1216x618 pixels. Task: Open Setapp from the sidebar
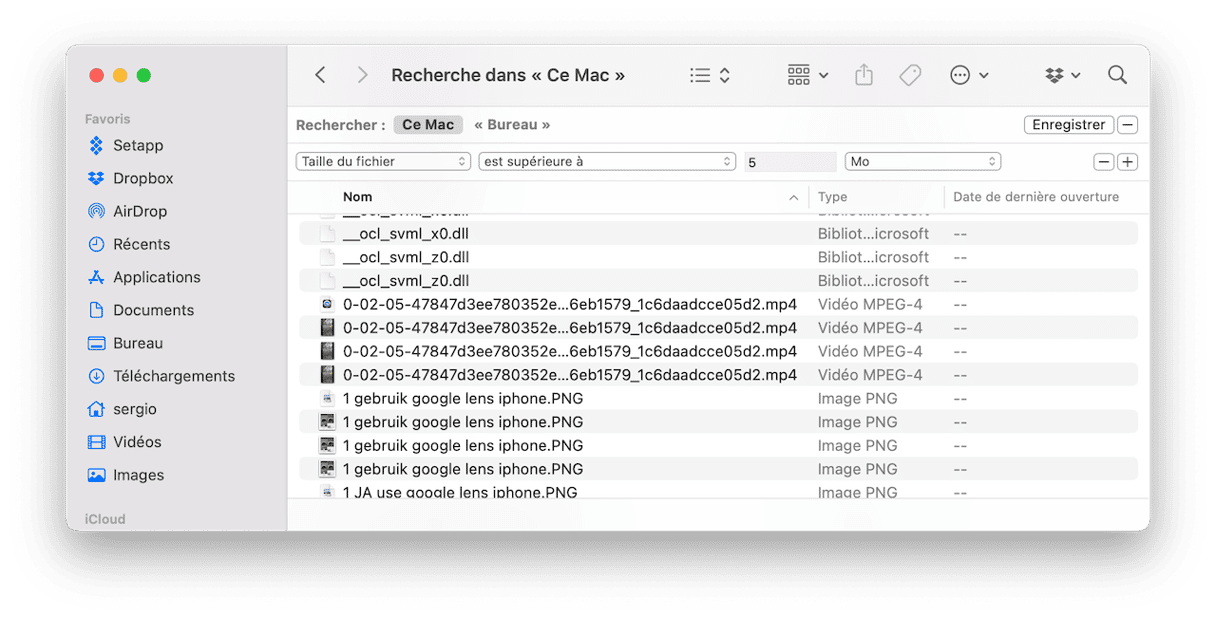[x=137, y=145]
